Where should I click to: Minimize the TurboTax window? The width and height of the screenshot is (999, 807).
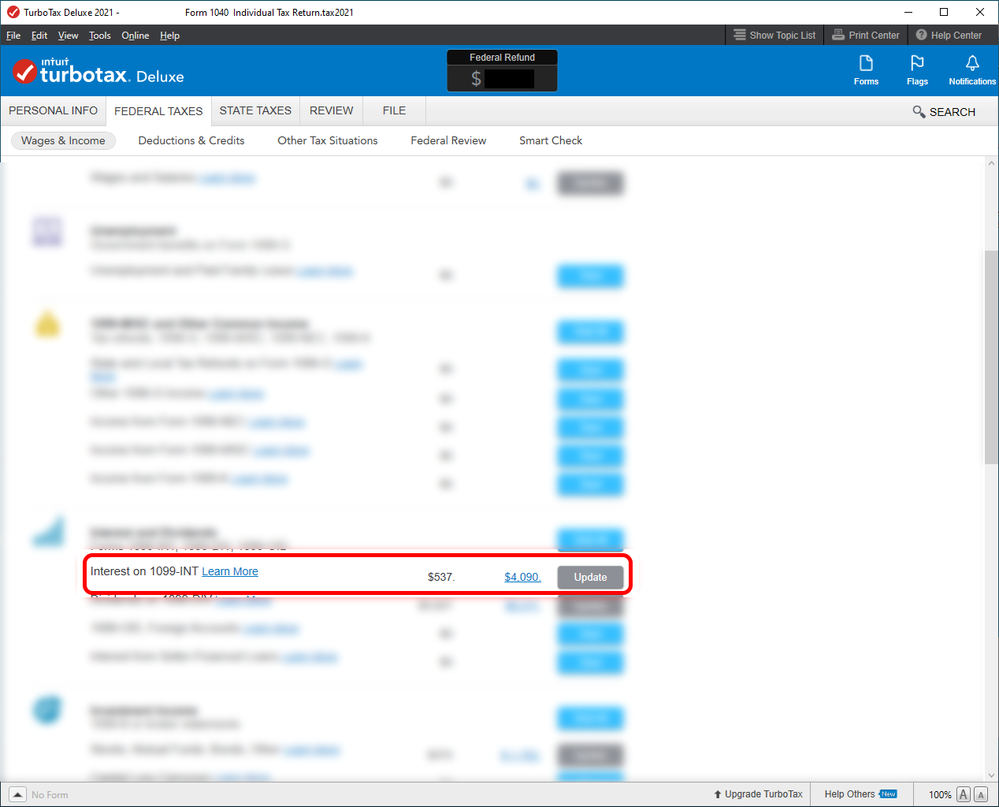(x=909, y=12)
